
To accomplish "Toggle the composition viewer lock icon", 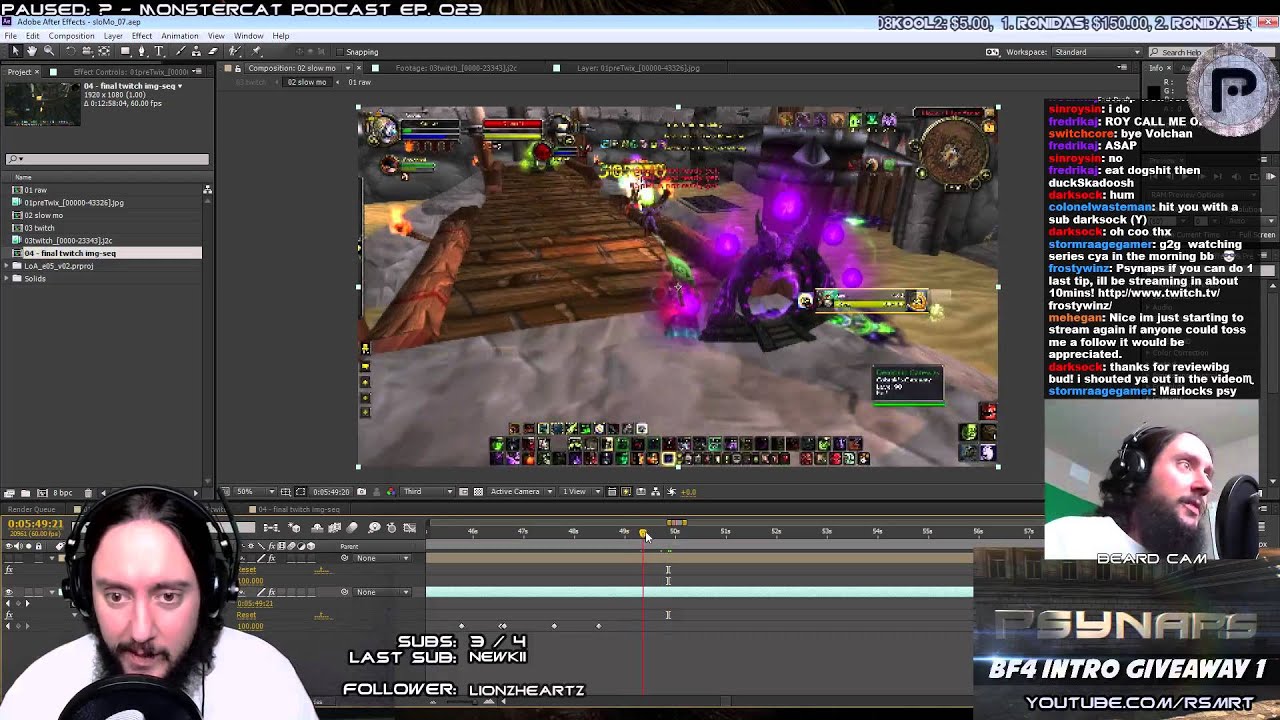I will [237, 68].
